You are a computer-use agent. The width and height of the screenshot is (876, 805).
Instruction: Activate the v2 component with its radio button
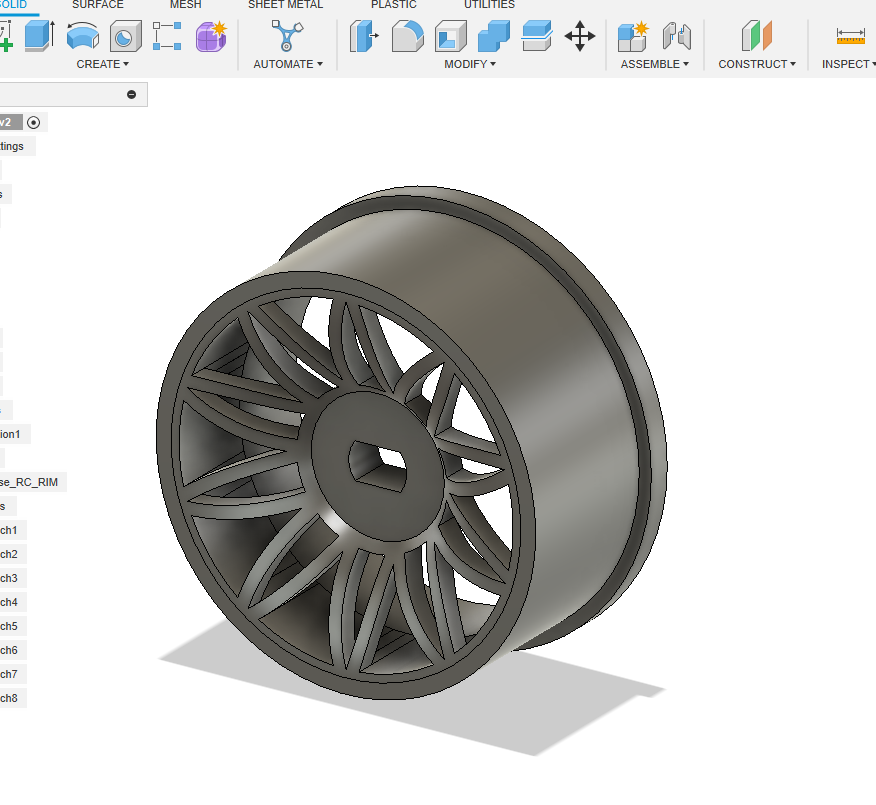[x=33, y=121]
